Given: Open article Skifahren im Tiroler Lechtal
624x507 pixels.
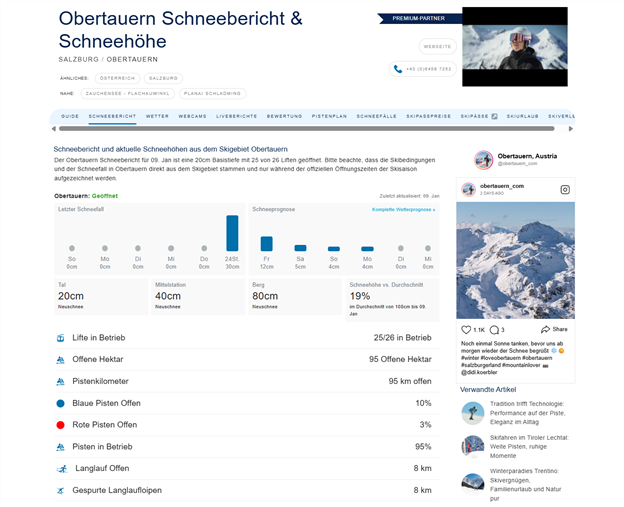Looking at the screenshot, I should click(x=529, y=447).
